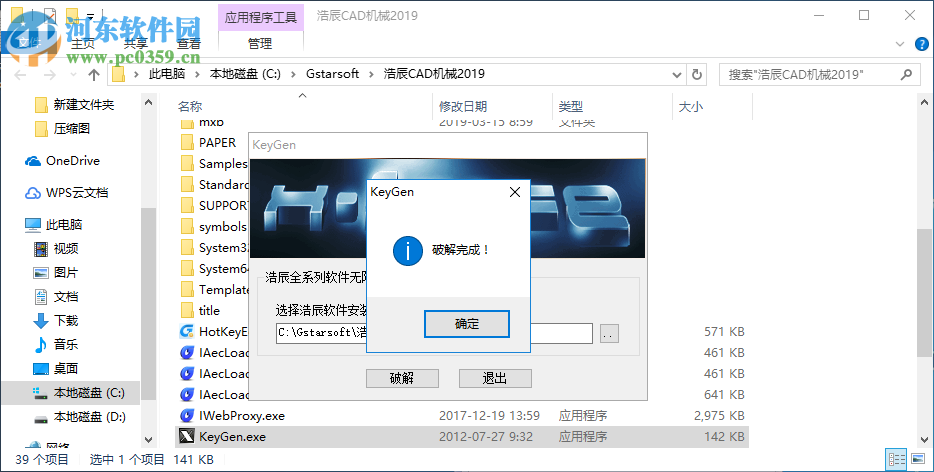Select 本地磁盘 (C:) in the breadcrumb
Screen dimensions: 934x472
[x=245, y=74]
